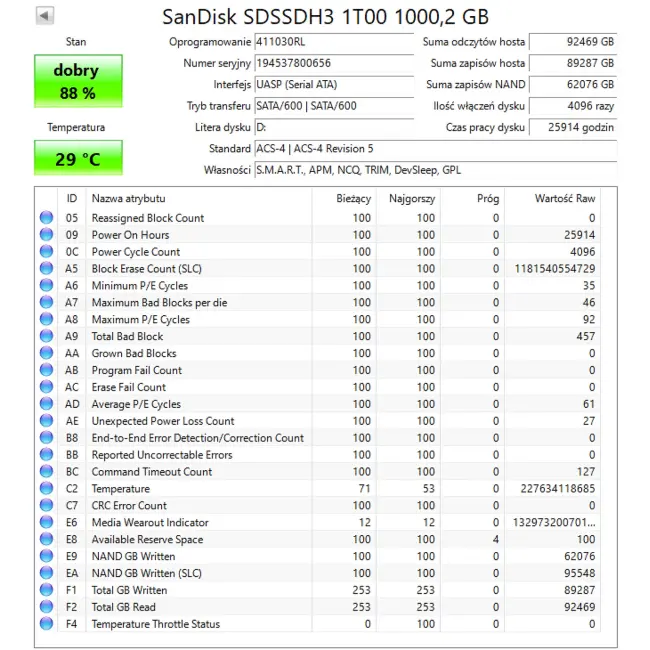
Task: Click the 'Nazwa atrybutu' column header
Action: 199,199
